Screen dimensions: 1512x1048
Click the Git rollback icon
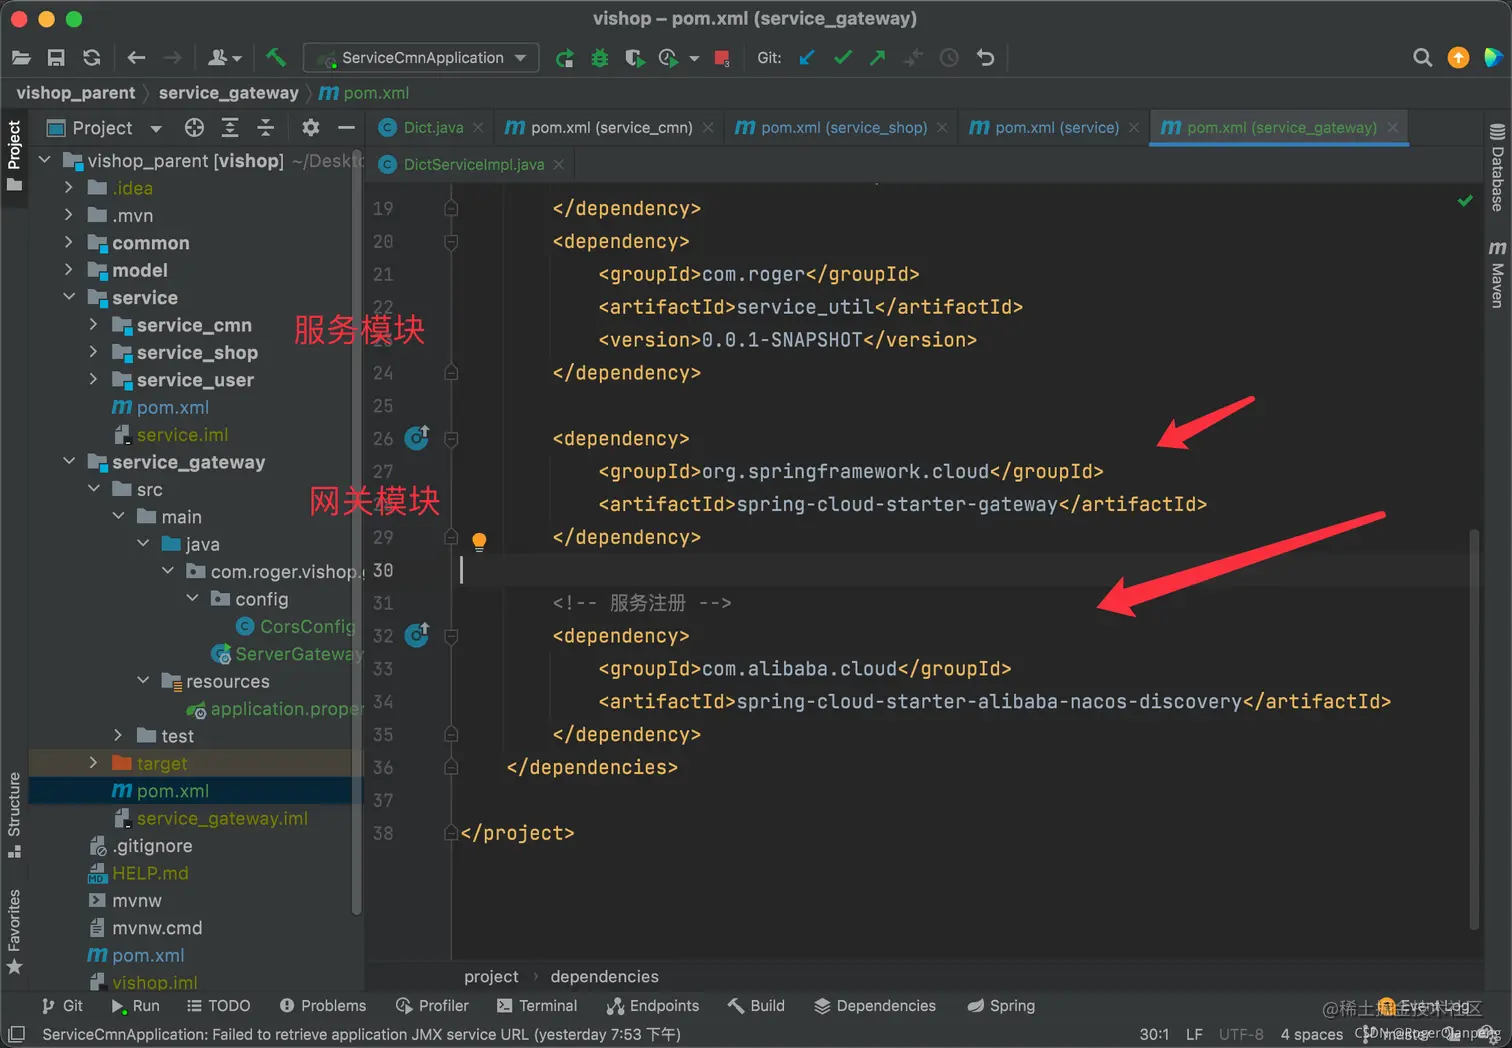point(986,58)
